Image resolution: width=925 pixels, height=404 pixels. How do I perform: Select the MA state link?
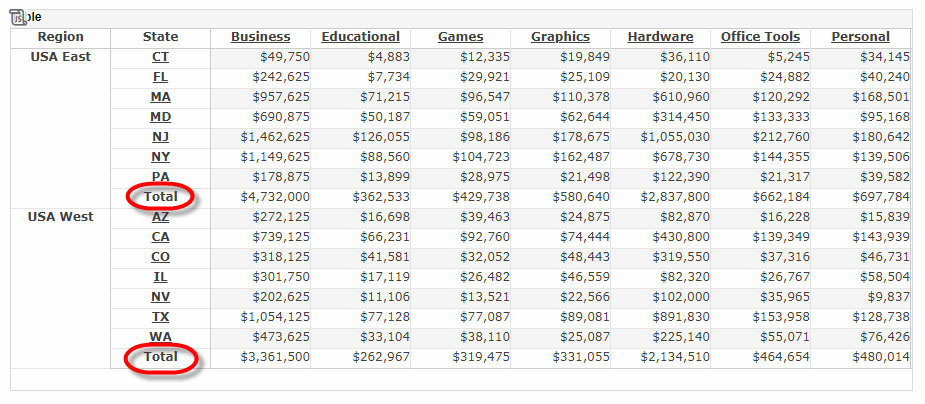160,97
